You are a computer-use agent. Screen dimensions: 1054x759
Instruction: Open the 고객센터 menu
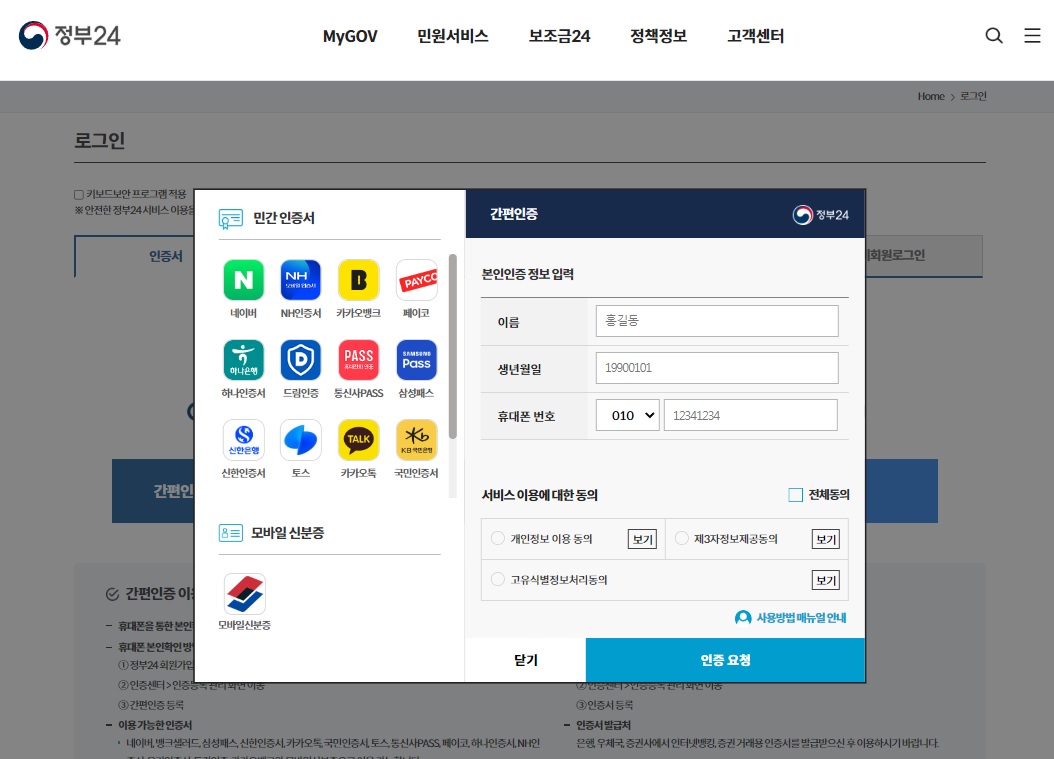(x=756, y=36)
